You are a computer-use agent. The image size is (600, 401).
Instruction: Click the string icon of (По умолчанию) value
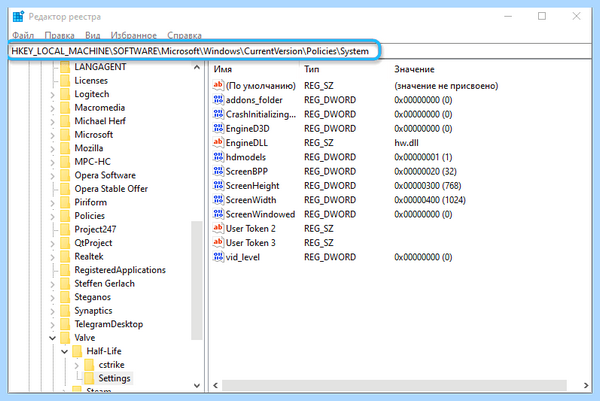click(x=218, y=85)
